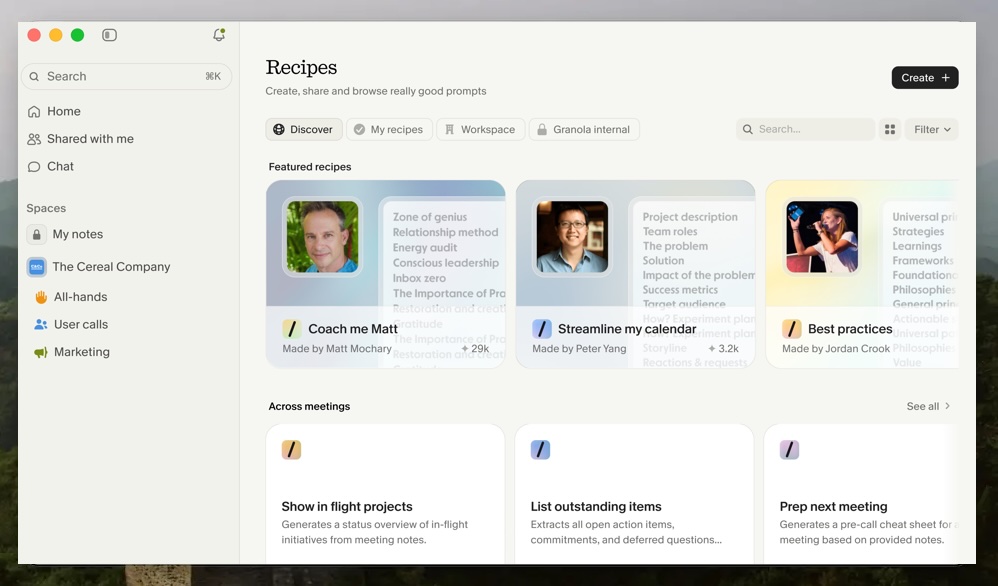This screenshot has height=586, width=998.
Task: Click the Spaces section label
Action: (x=46, y=208)
